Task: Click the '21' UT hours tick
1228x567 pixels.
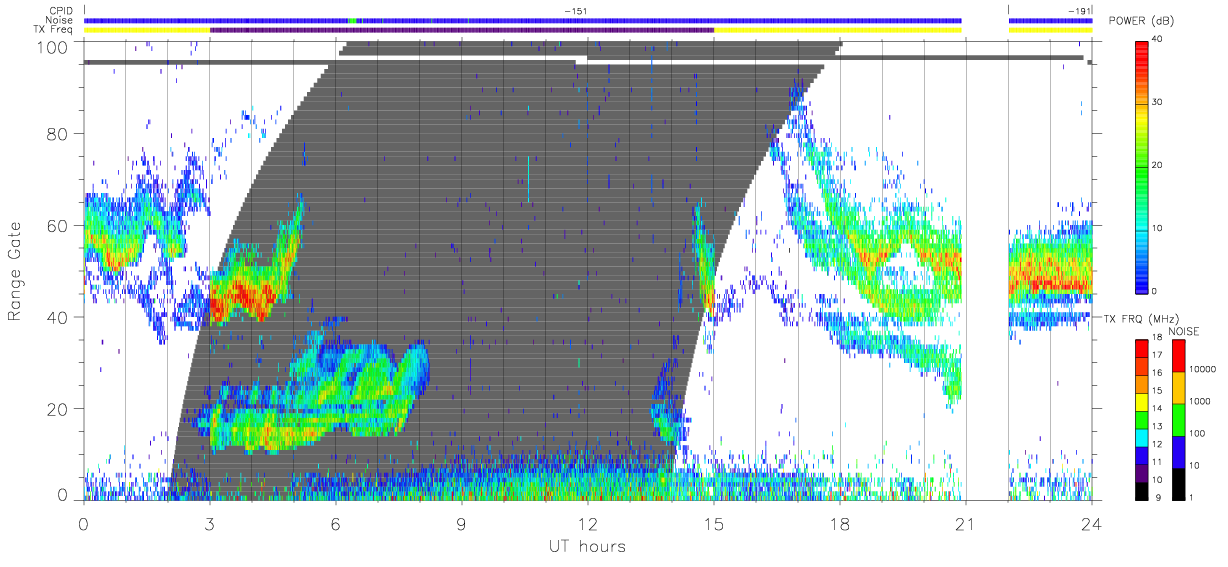Action: 966,523
